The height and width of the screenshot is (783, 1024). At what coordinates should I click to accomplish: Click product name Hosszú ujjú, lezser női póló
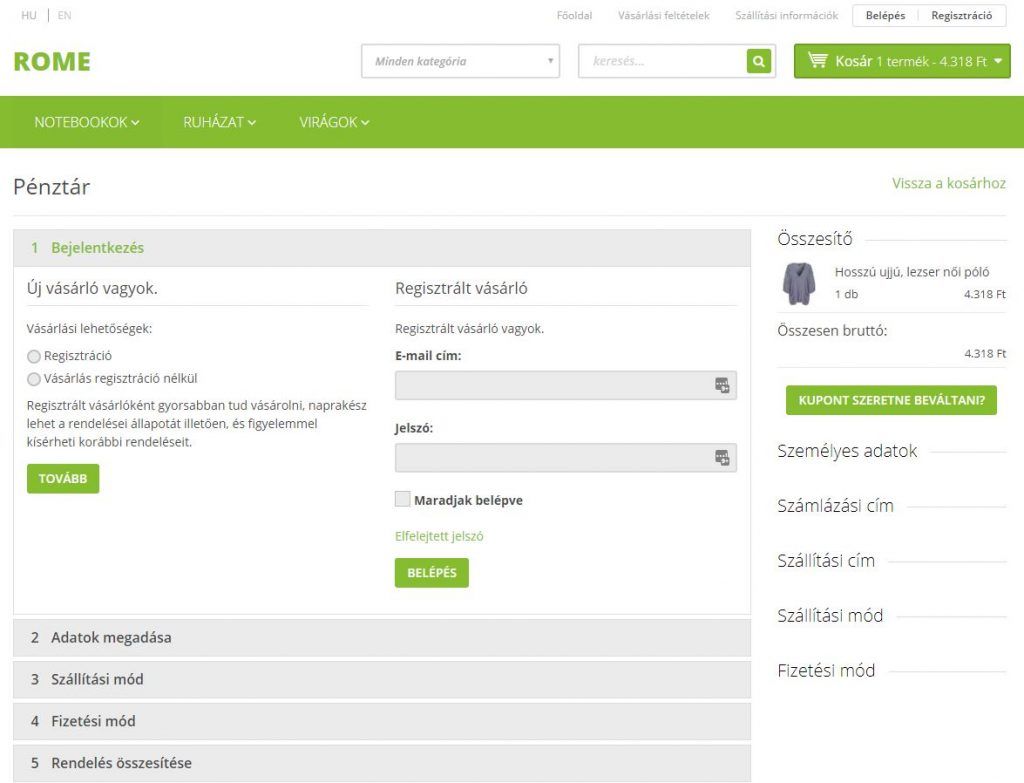pos(912,272)
